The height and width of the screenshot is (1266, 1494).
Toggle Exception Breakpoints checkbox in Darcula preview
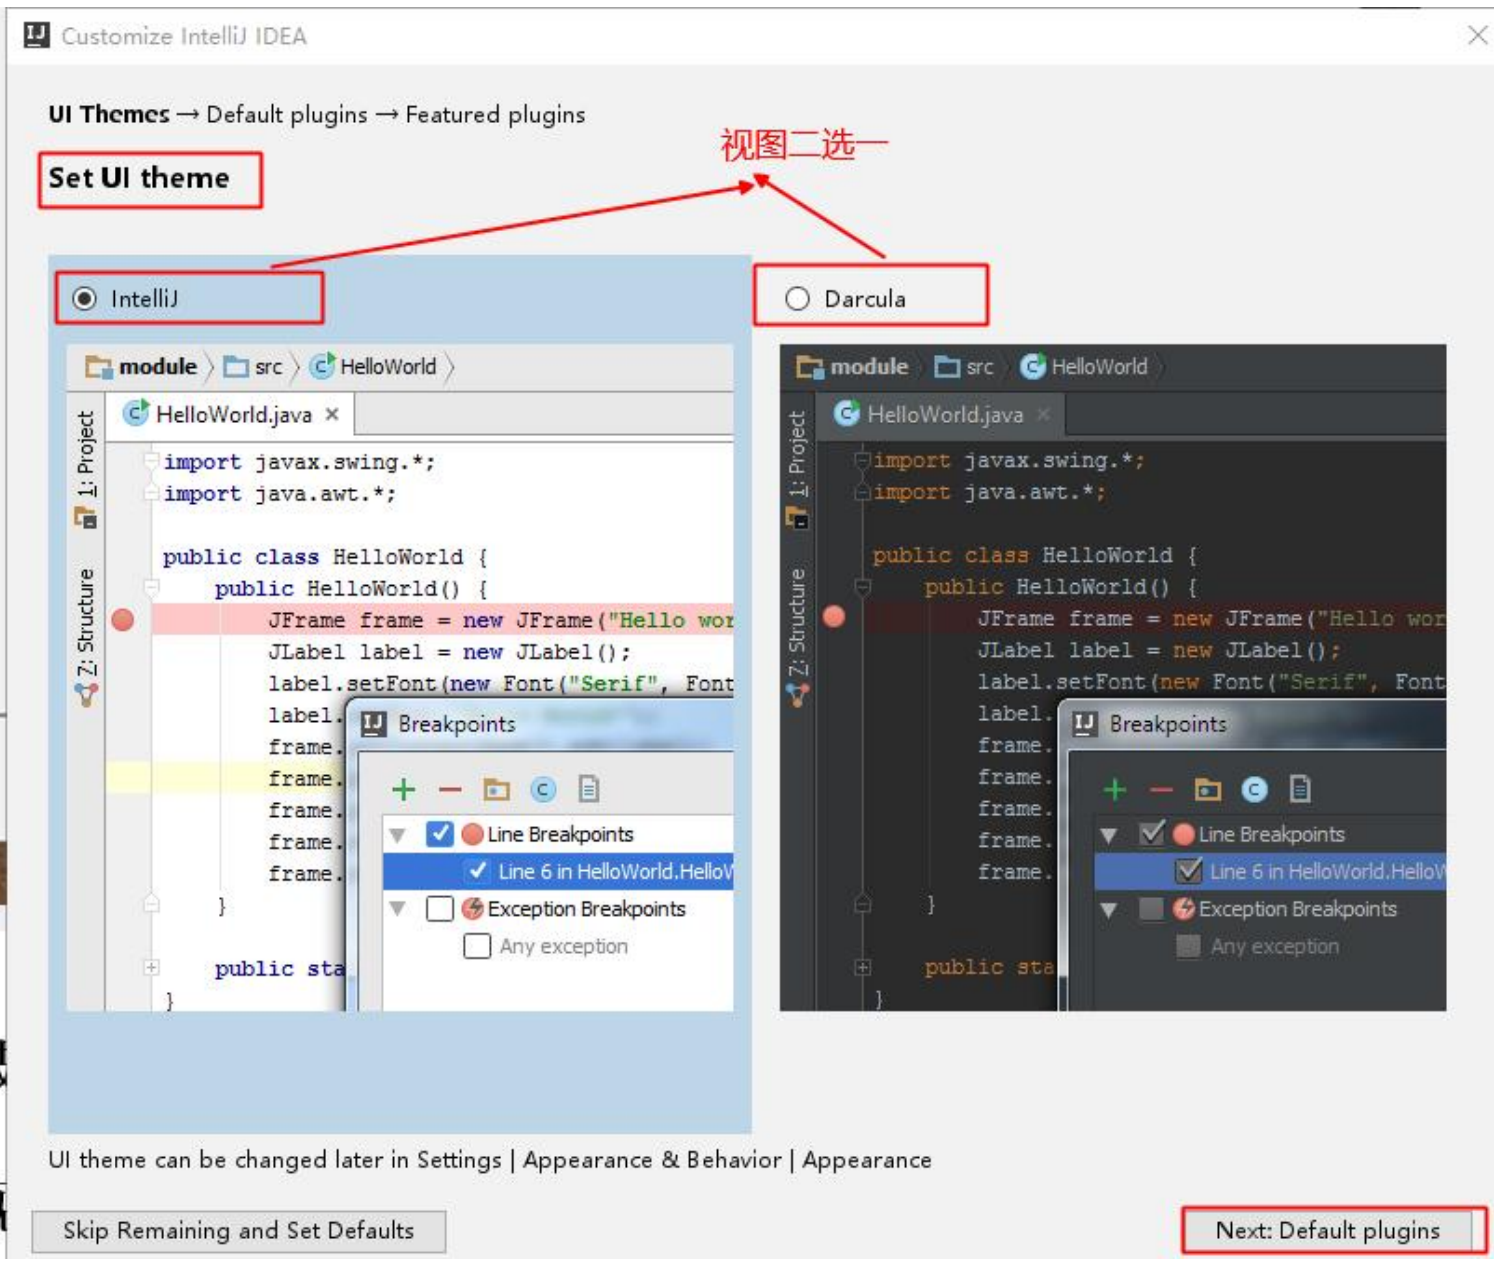pos(1152,908)
